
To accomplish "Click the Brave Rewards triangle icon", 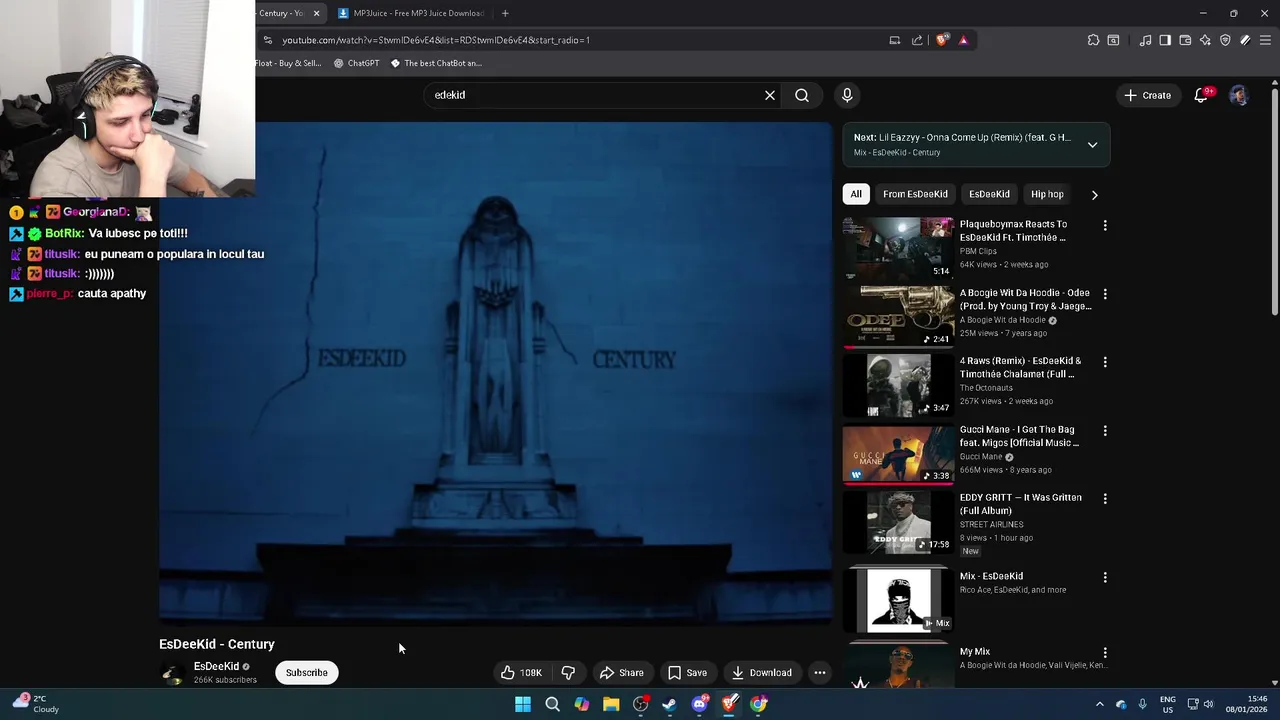I will [x=963, y=40].
